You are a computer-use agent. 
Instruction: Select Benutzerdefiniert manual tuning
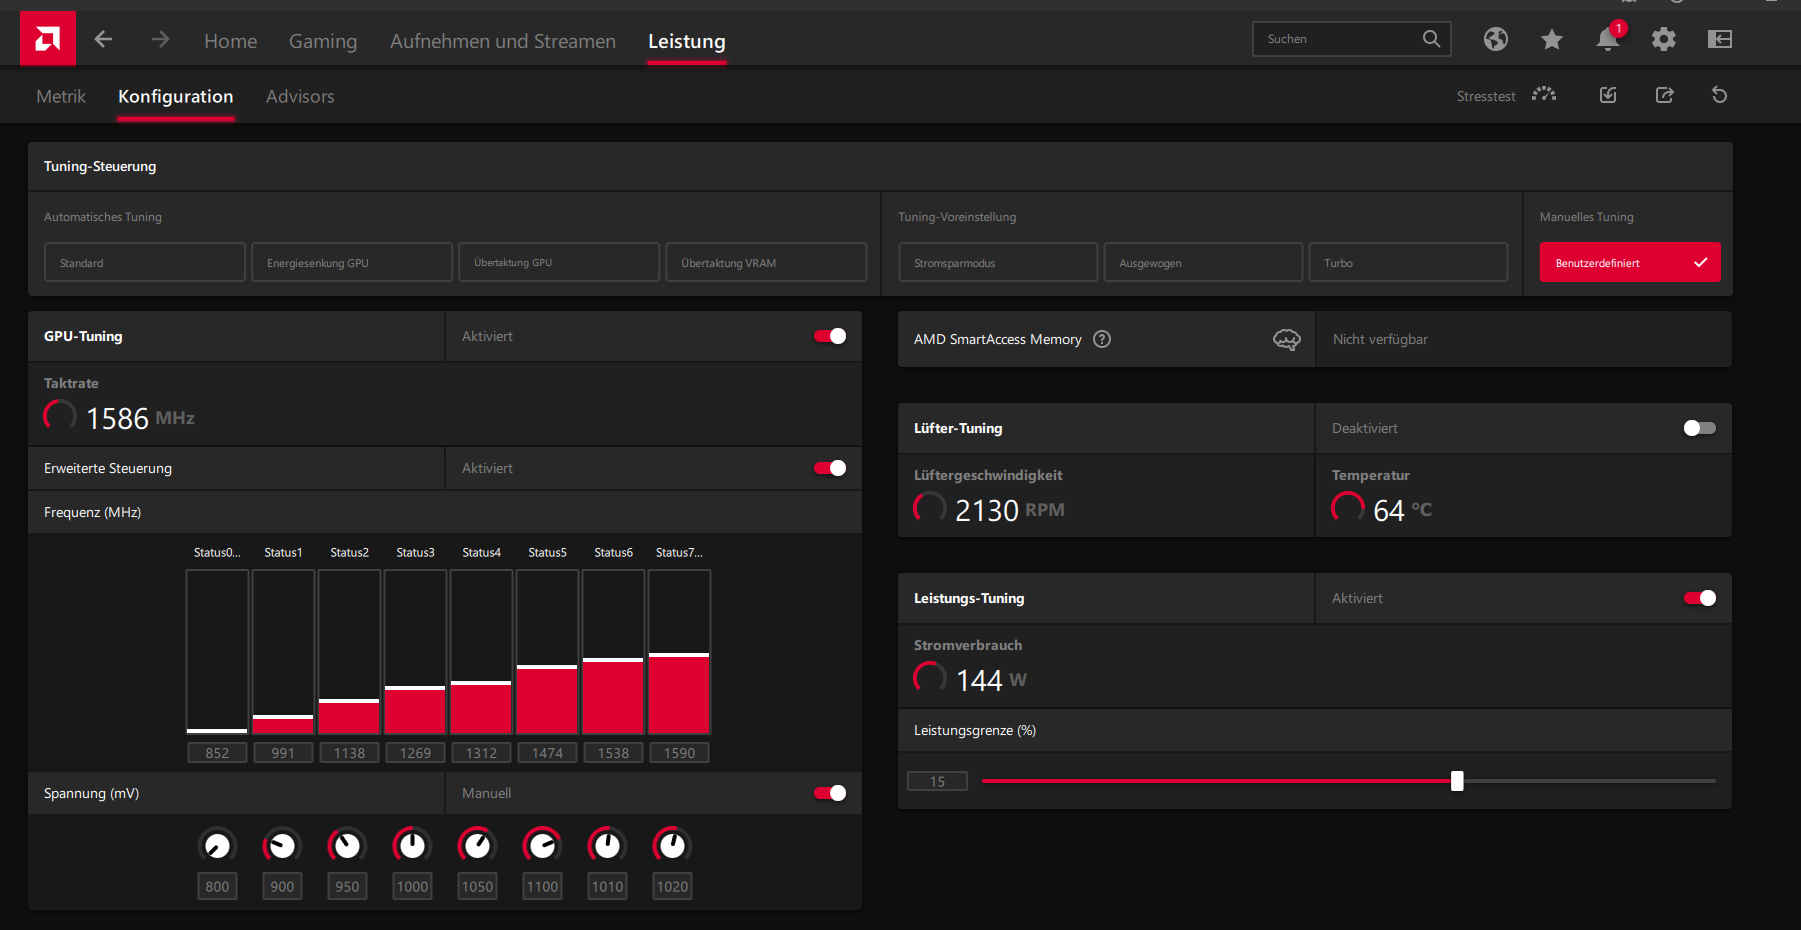1630,262
